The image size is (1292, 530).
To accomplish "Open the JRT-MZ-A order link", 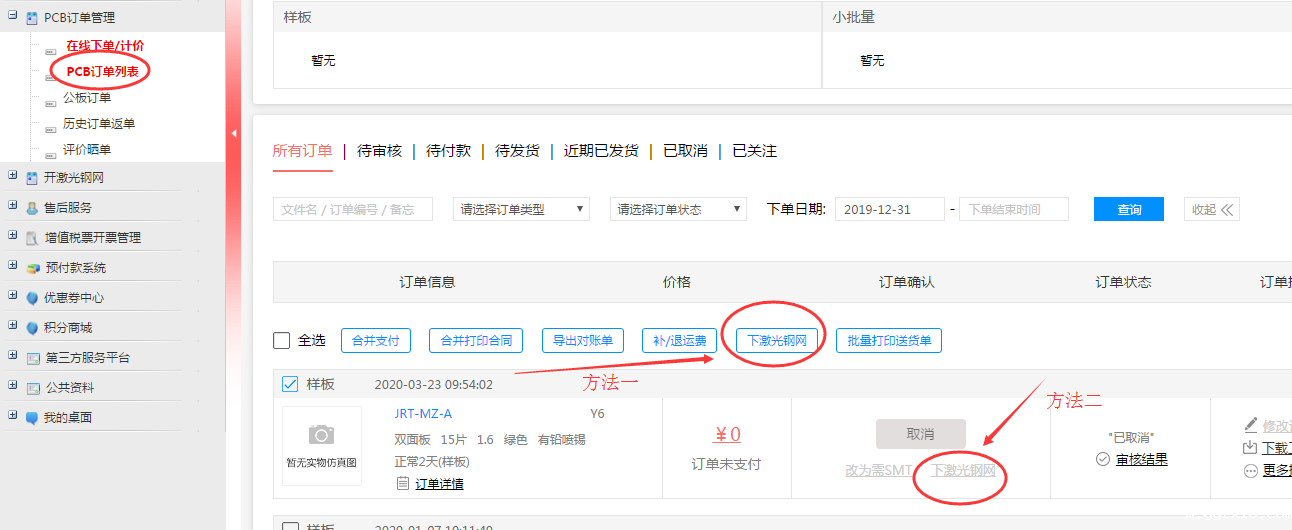I will tap(423, 414).
